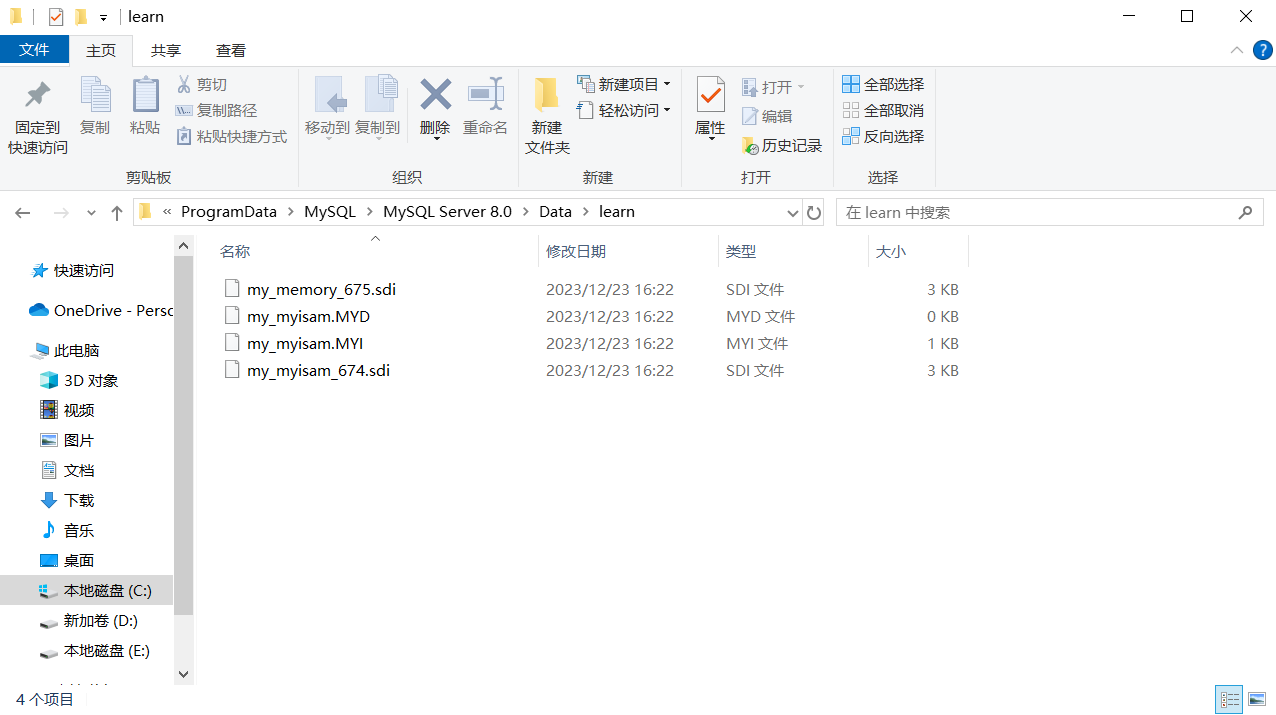The image size is (1276, 715).
Task: Switch to large icons view layout
Action: pos(1258,700)
